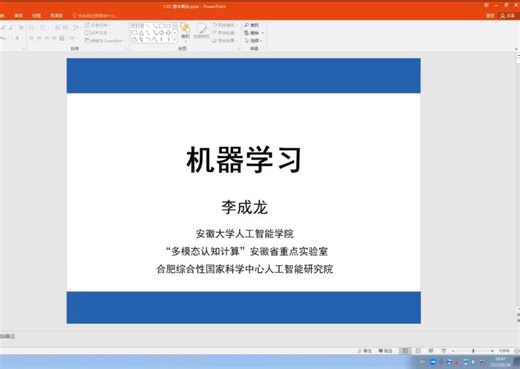Open Shape Fill (形状填充) dropdown

tap(225, 25)
